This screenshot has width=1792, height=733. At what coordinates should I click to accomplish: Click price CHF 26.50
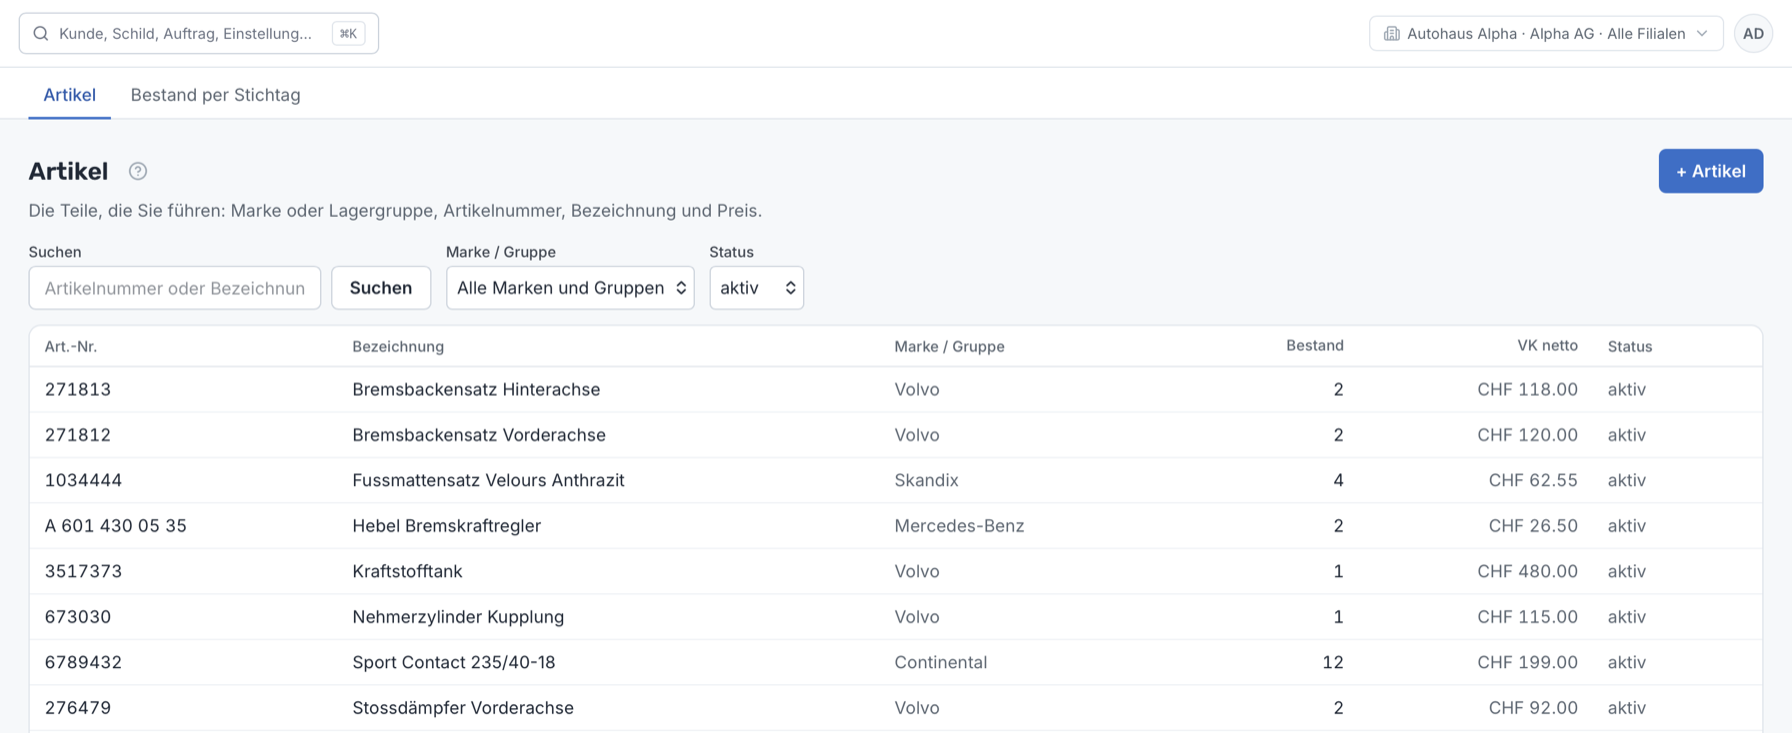click(1533, 526)
